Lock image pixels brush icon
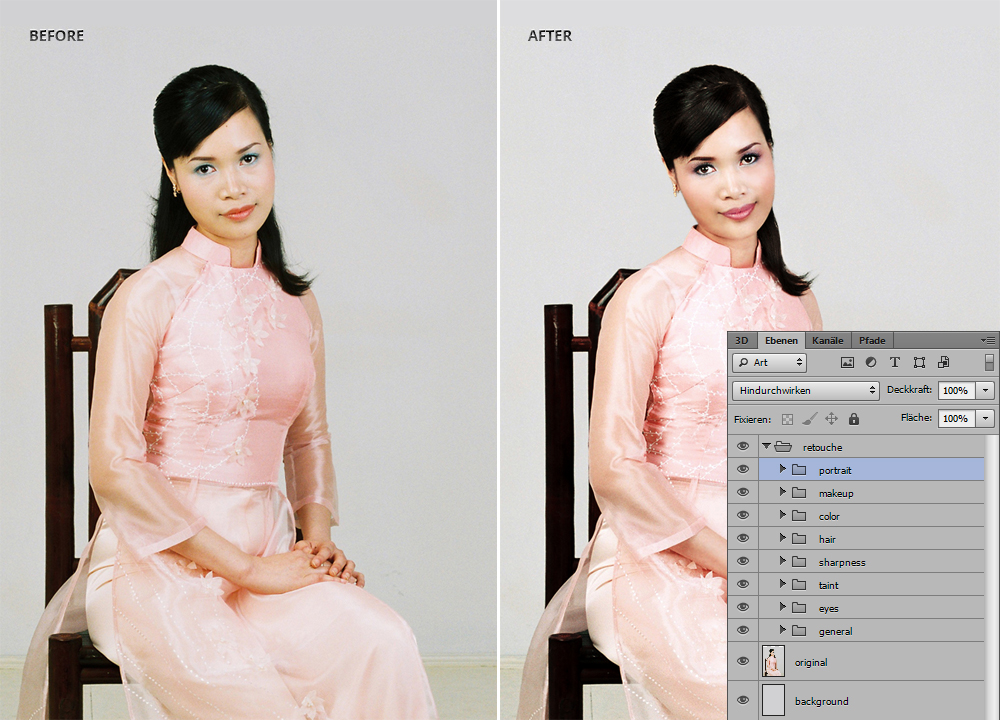 809,419
